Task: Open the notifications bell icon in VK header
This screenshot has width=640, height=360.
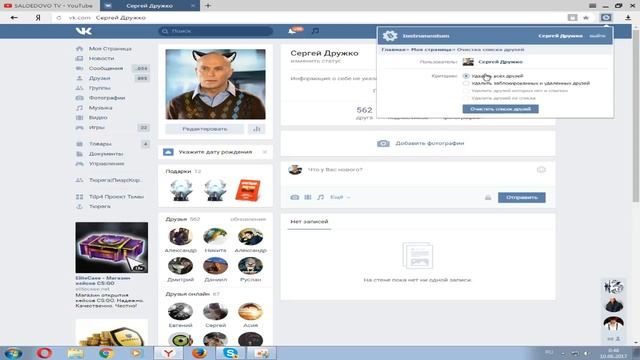Action: (292, 31)
